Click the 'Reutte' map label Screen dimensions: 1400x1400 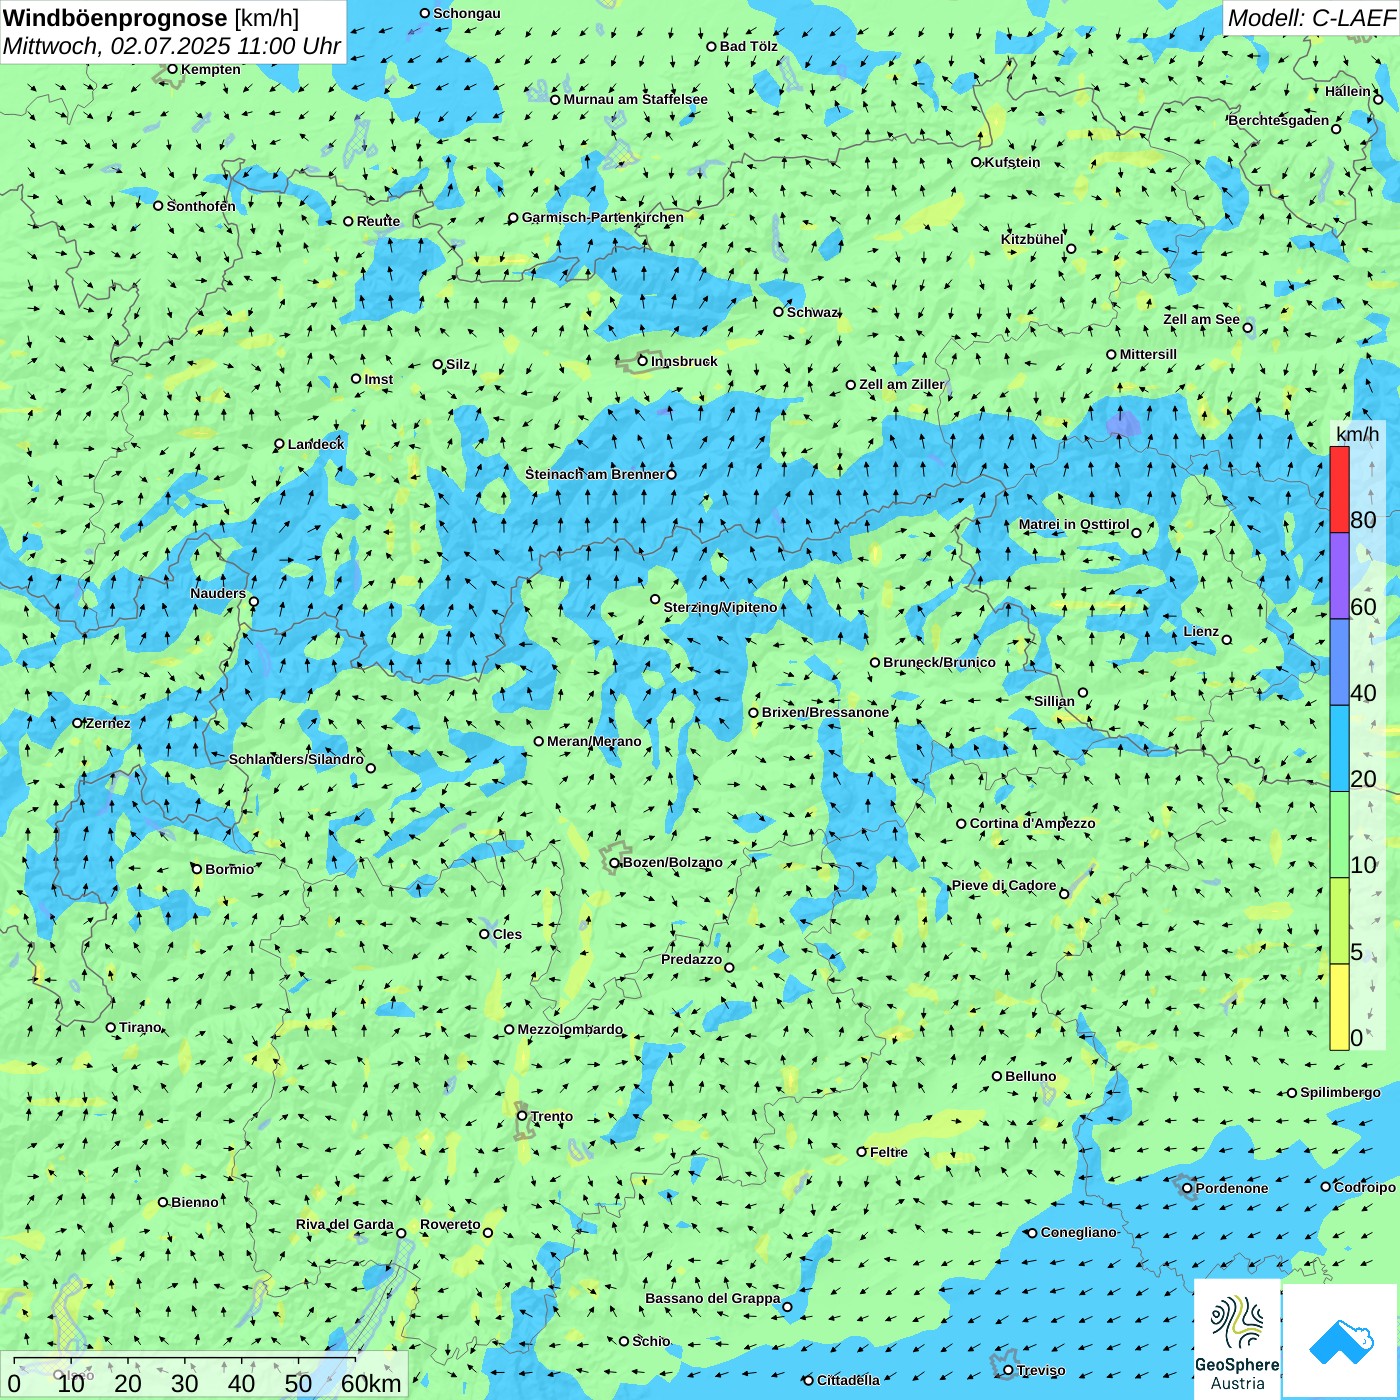pyautogui.click(x=378, y=221)
